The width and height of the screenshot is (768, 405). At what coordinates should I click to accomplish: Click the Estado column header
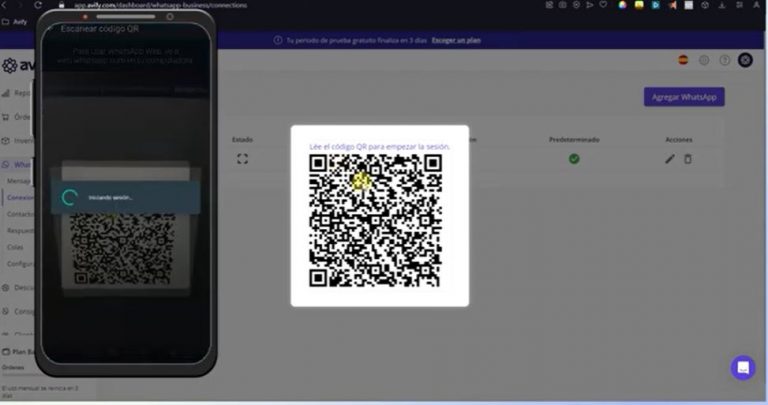[x=242, y=140]
